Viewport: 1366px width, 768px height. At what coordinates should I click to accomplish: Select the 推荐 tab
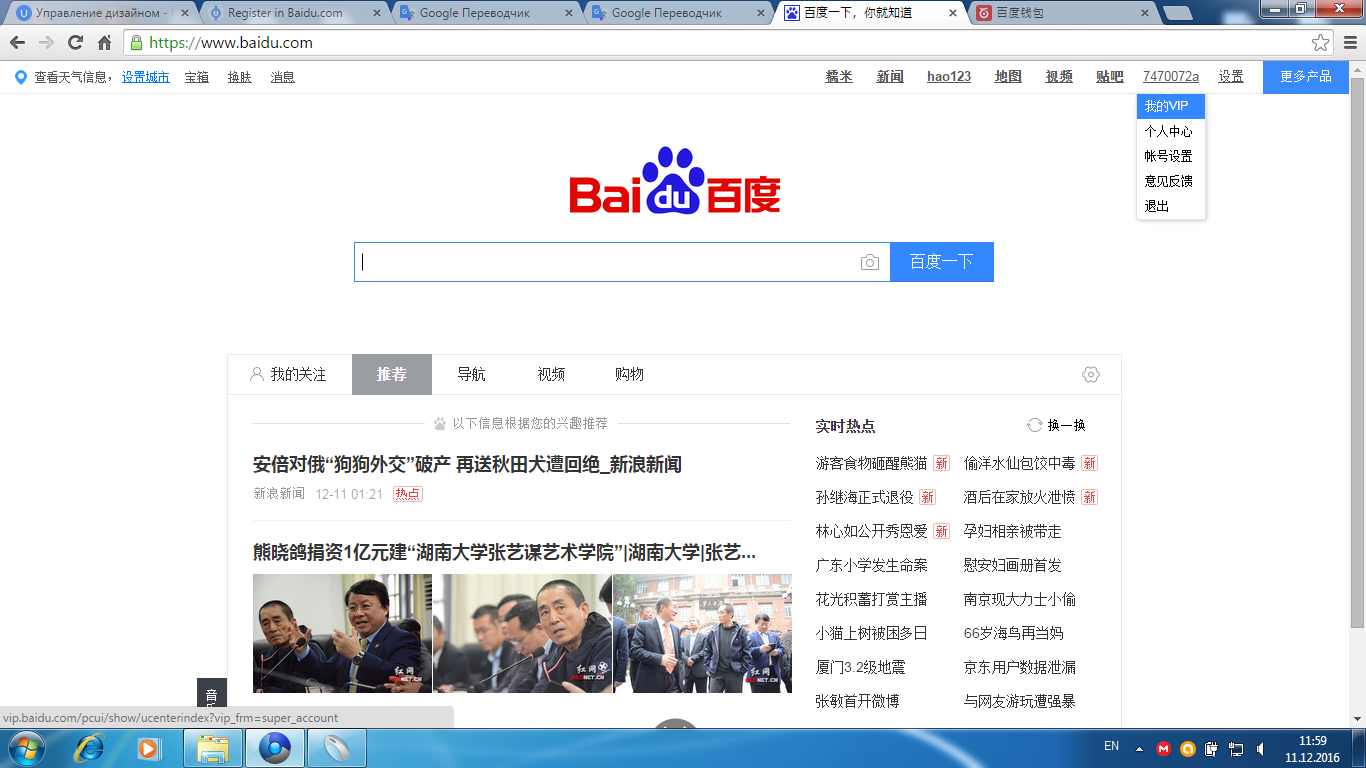[392, 374]
